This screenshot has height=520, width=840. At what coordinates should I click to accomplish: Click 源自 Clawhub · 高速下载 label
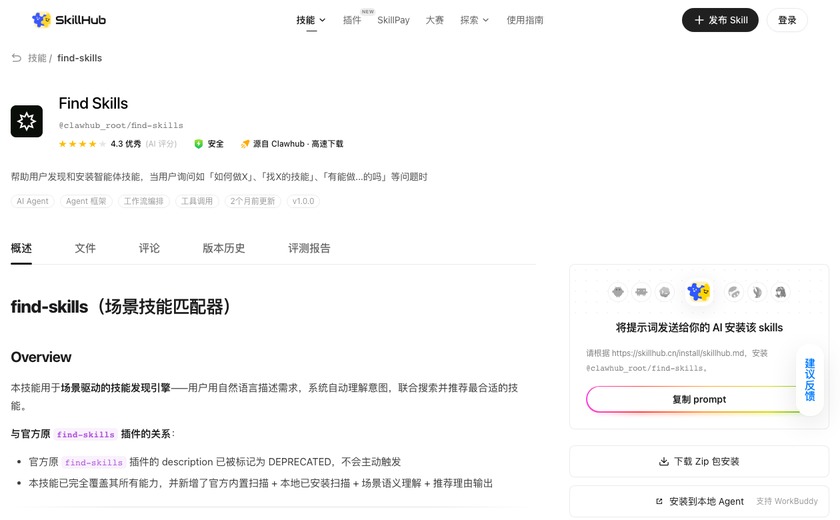pos(298,144)
